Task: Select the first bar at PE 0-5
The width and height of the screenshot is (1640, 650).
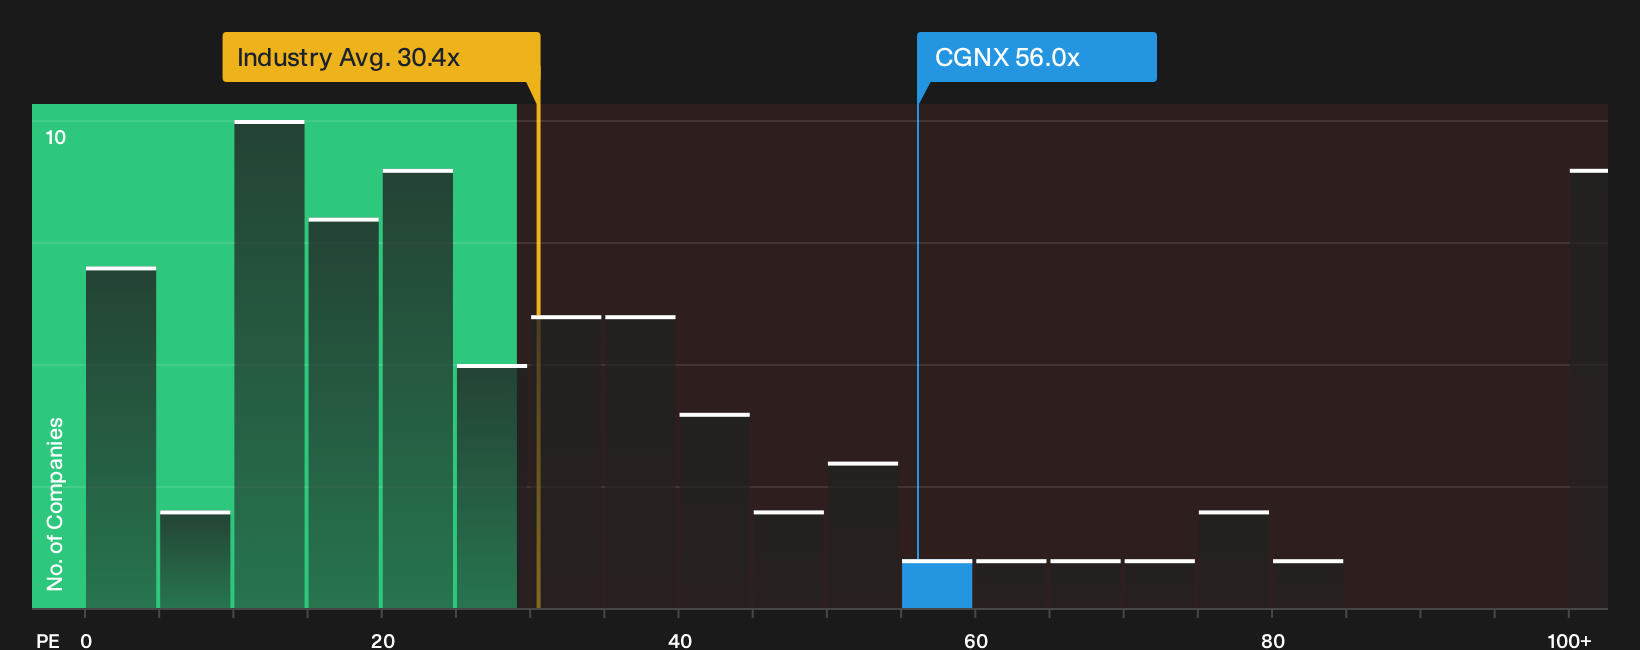Action: tap(121, 438)
